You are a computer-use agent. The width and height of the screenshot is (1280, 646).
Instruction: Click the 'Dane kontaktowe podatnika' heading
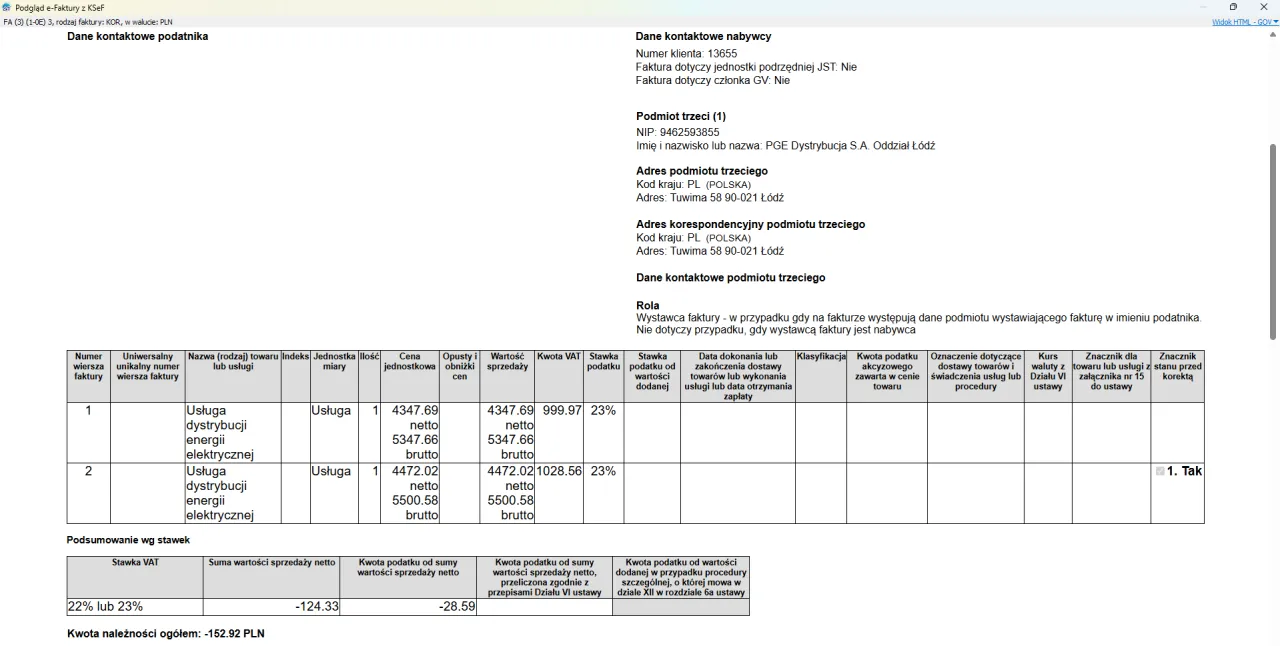coord(138,37)
